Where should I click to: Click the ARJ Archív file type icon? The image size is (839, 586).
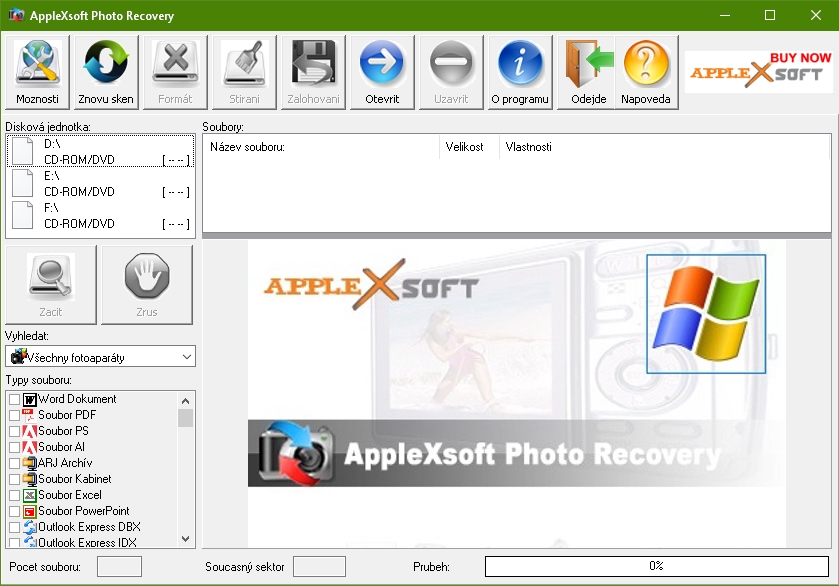tap(29, 463)
